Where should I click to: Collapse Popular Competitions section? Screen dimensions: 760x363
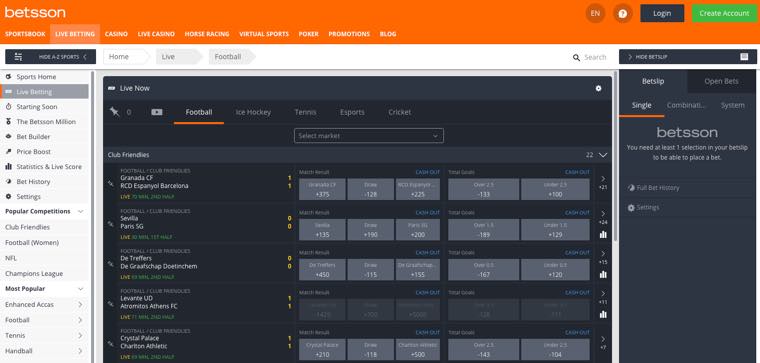pyautogui.click(x=80, y=211)
